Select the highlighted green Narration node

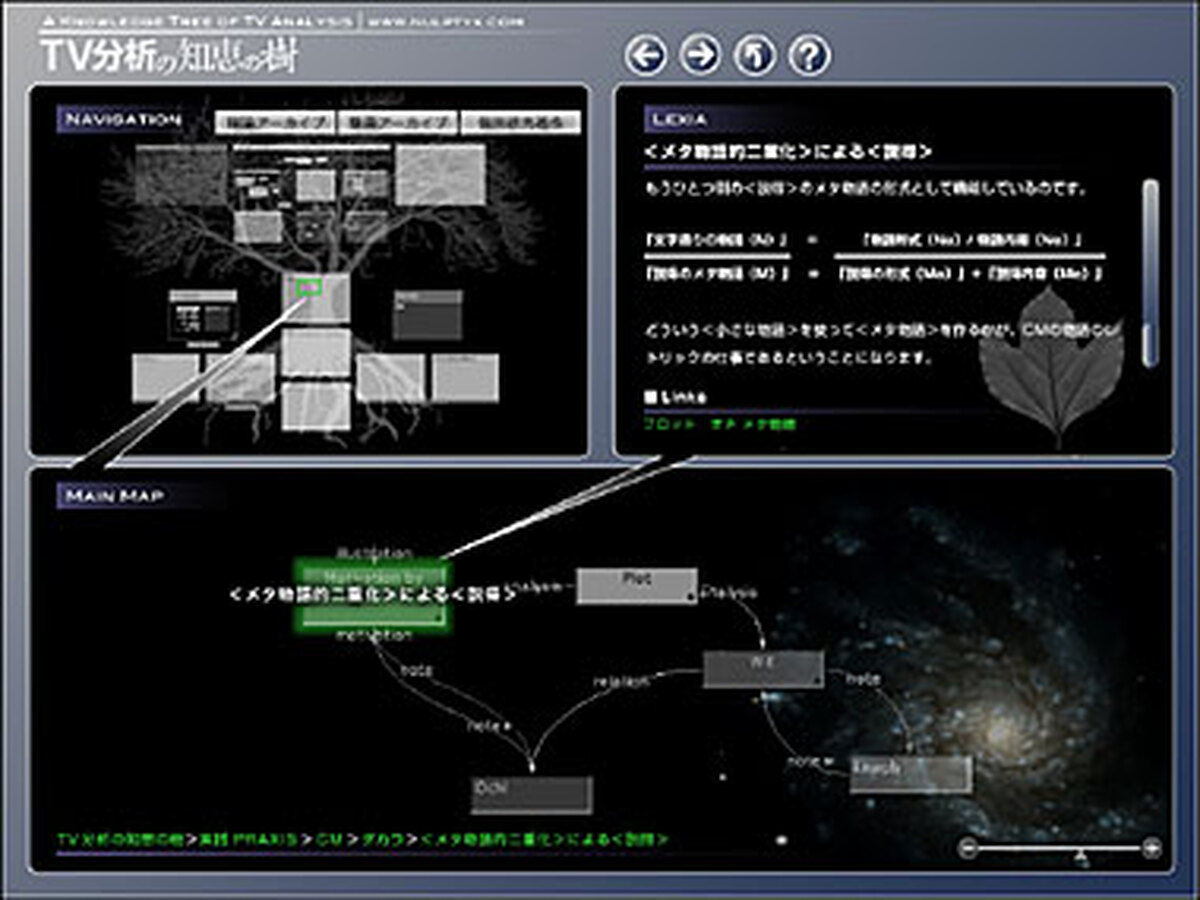[x=373, y=595]
